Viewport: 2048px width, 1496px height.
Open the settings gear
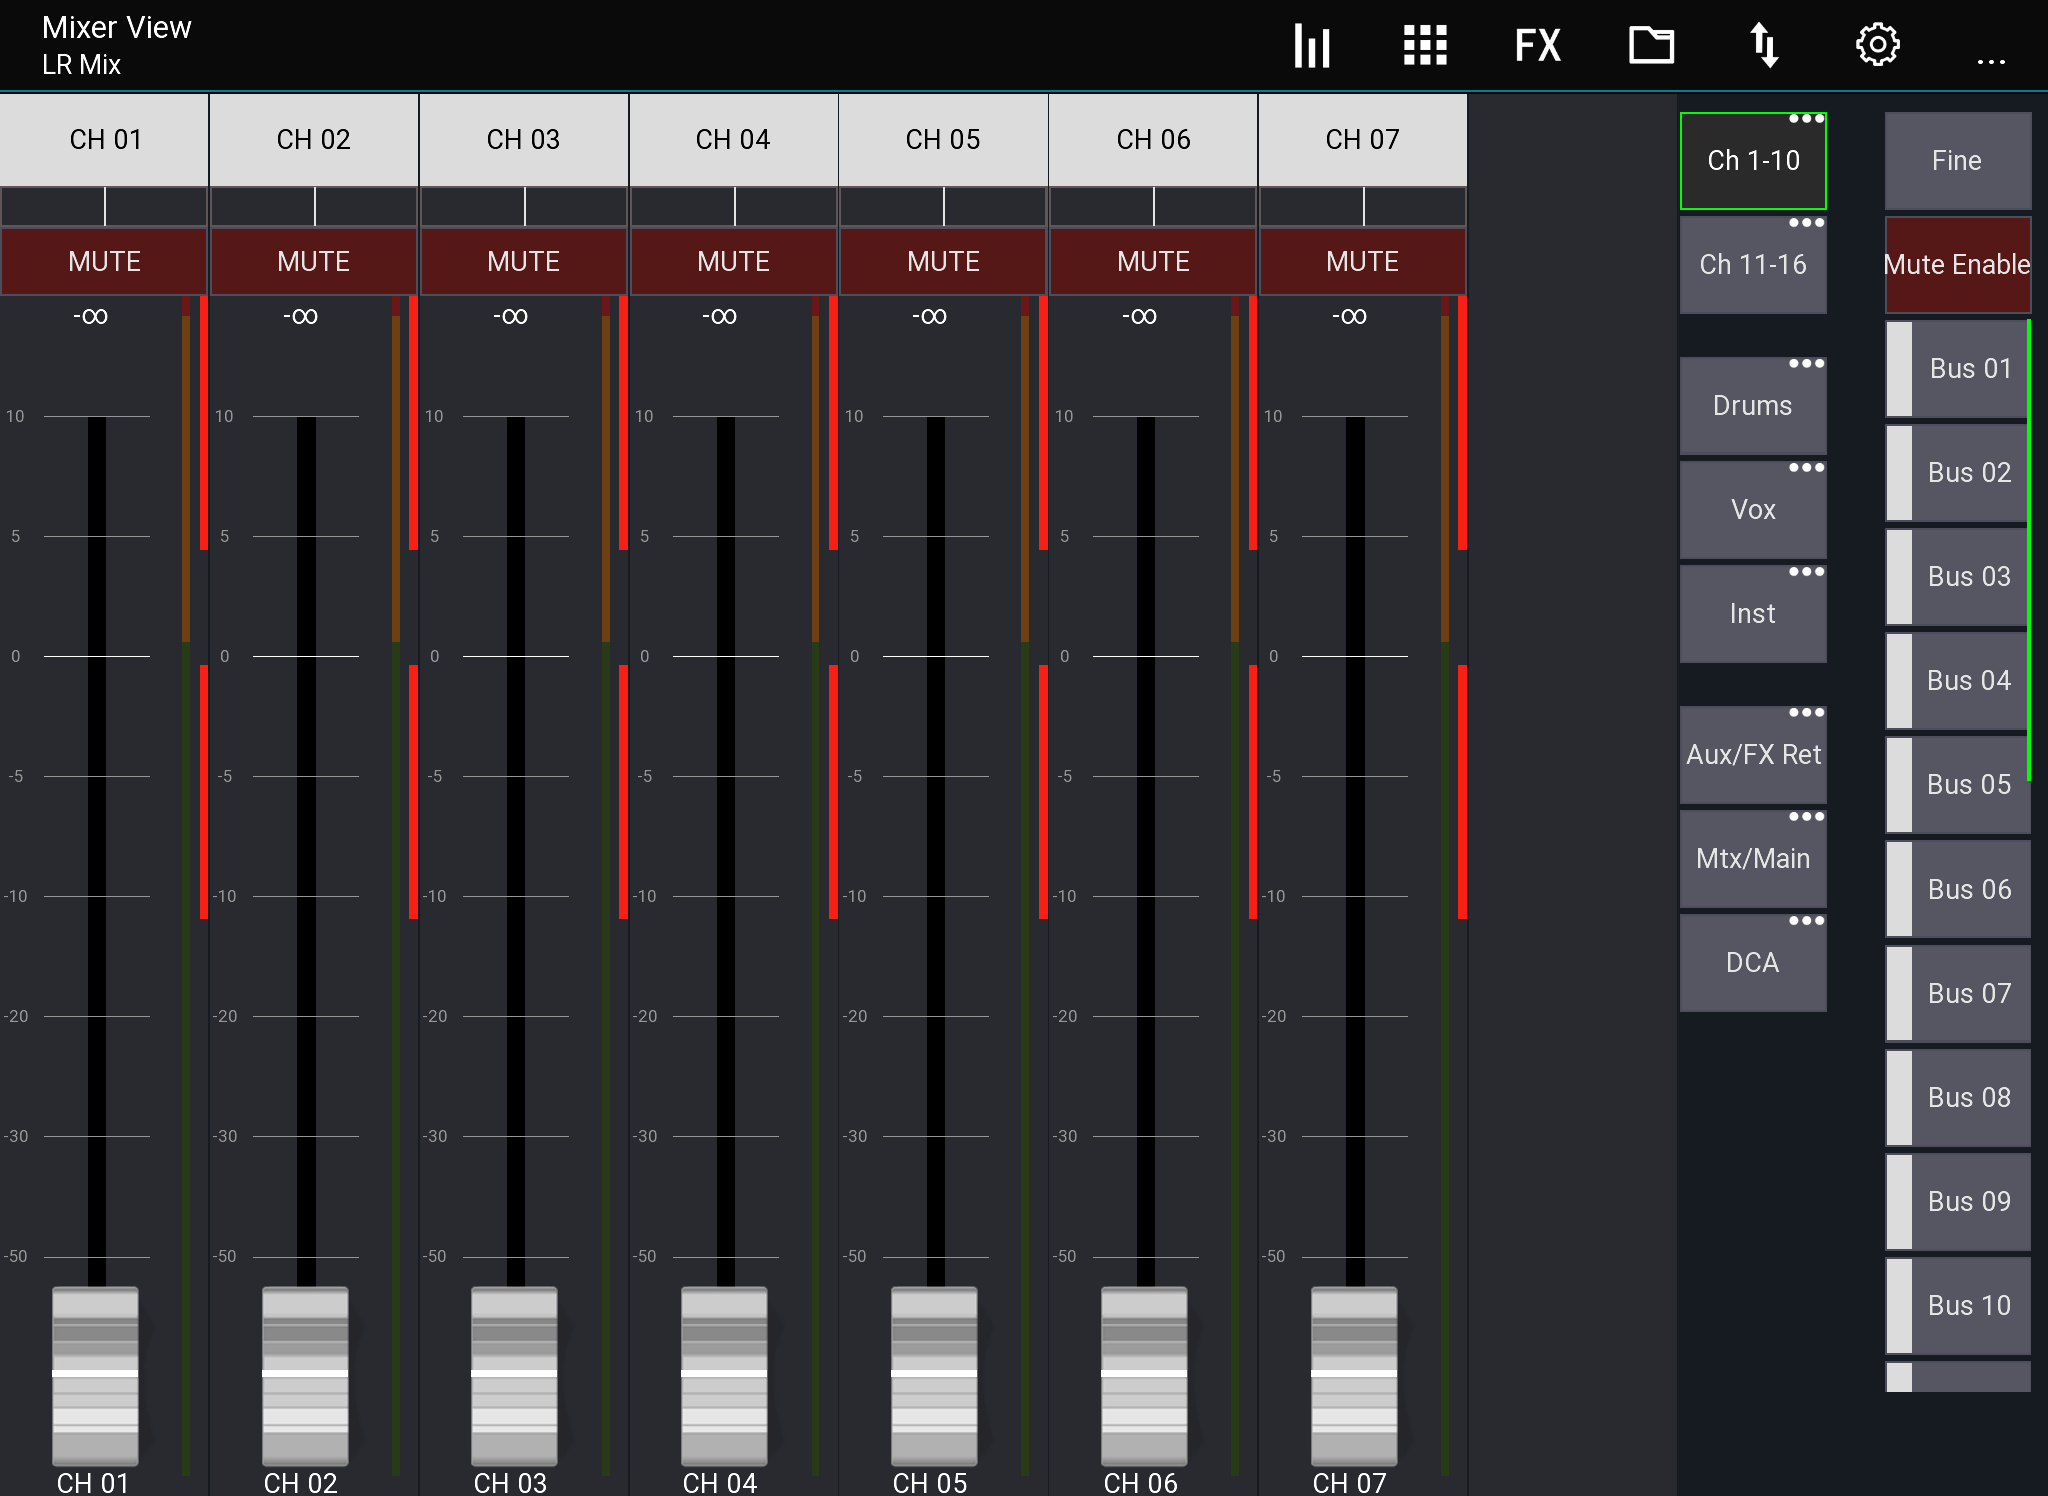click(1878, 44)
